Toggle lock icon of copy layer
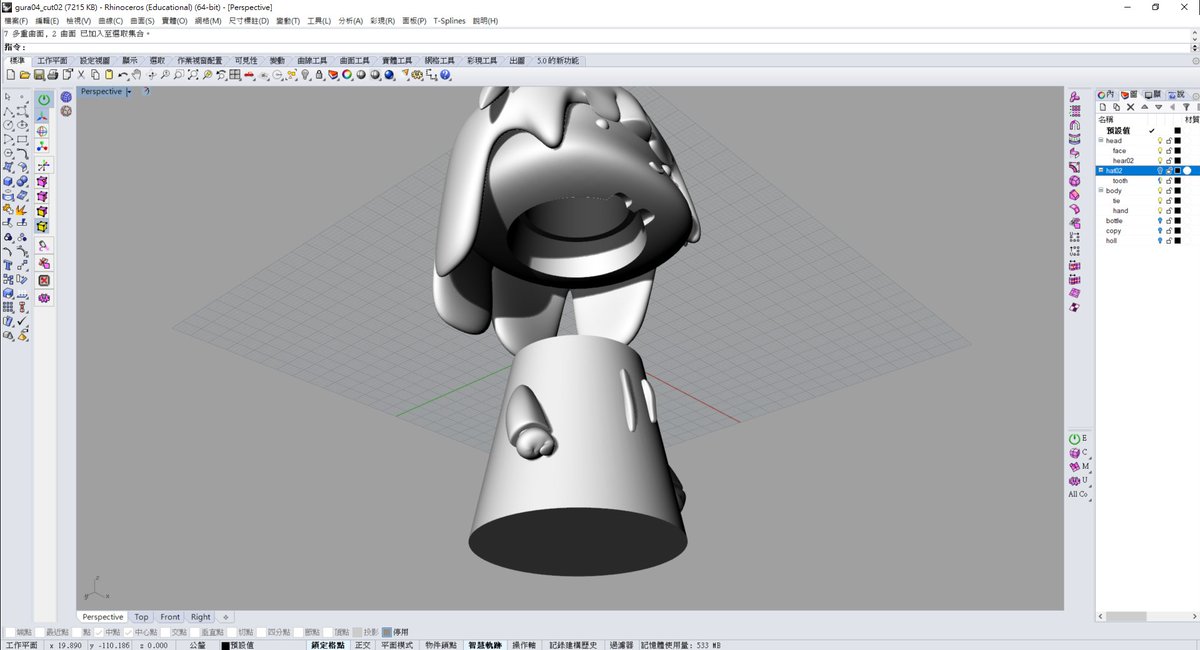The width and height of the screenshot is (1200, 650). click(x=1169, y=231)
